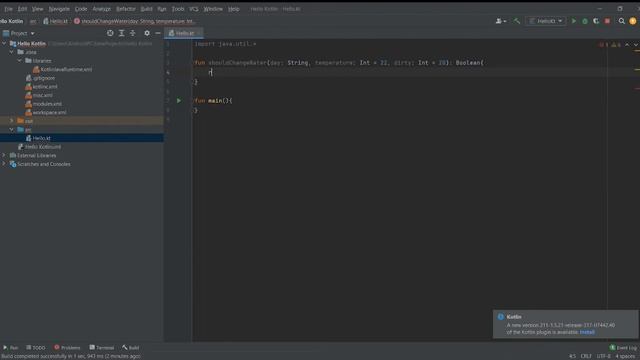Select Hello.kt file in project tree
Viewport: 640px width, 360px height.
point(38,138)
